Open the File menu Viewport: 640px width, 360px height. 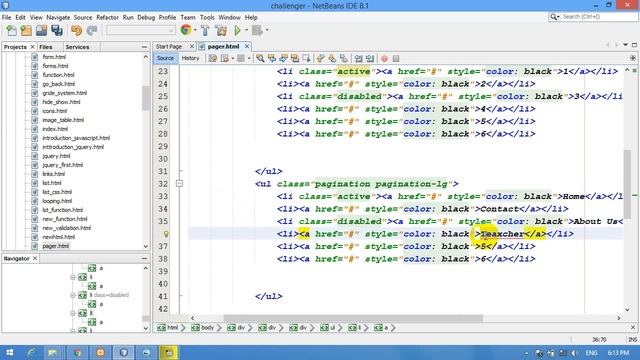point(7,18)
